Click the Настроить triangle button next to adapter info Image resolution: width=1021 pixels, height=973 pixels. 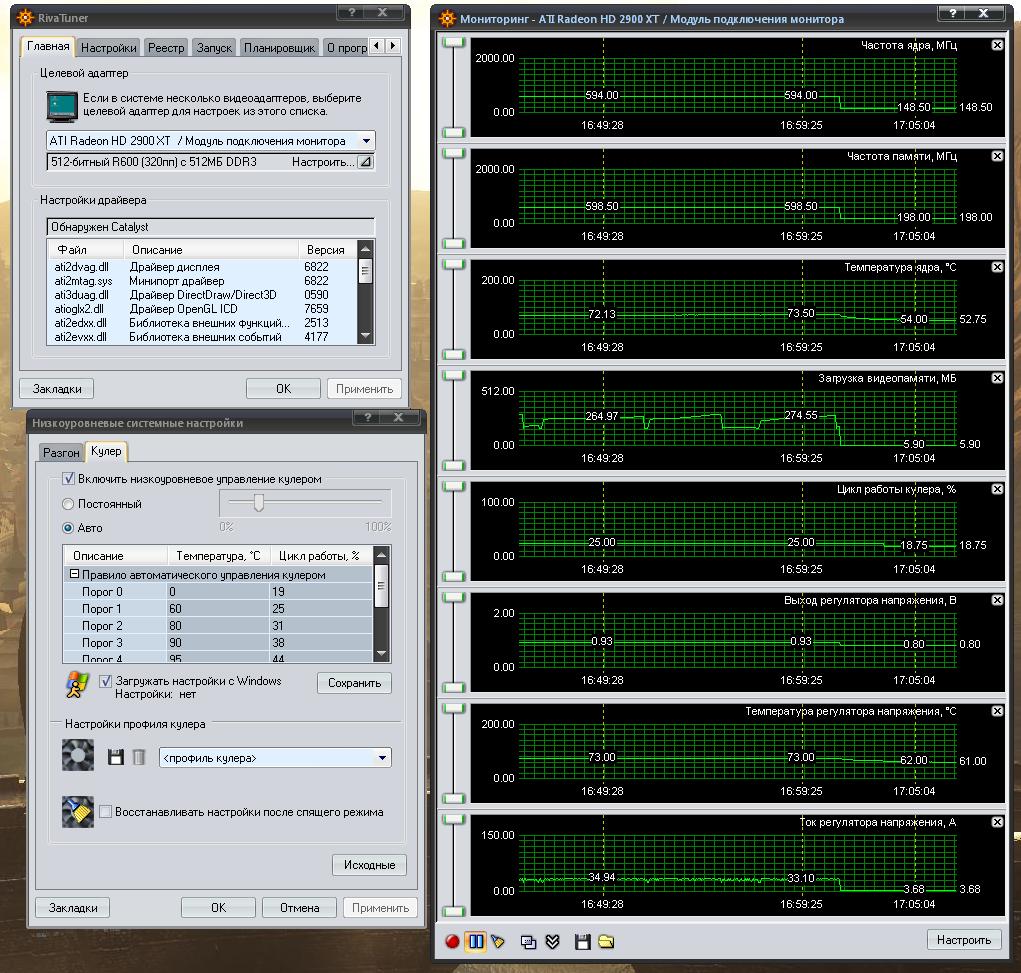366,162
